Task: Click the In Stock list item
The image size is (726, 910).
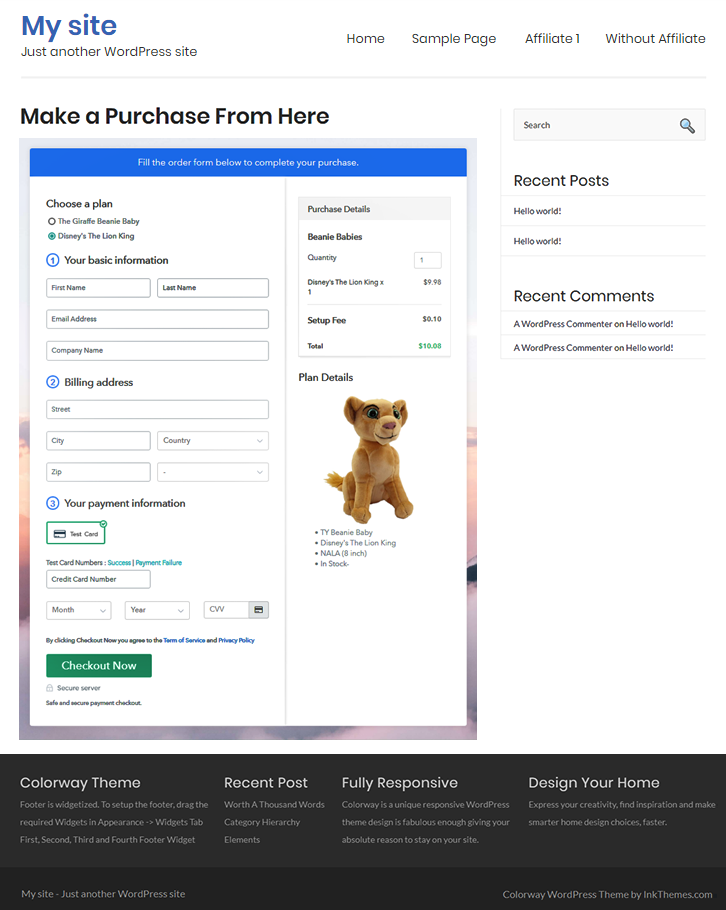Action: pyautogui.click(x=335, y=564)
